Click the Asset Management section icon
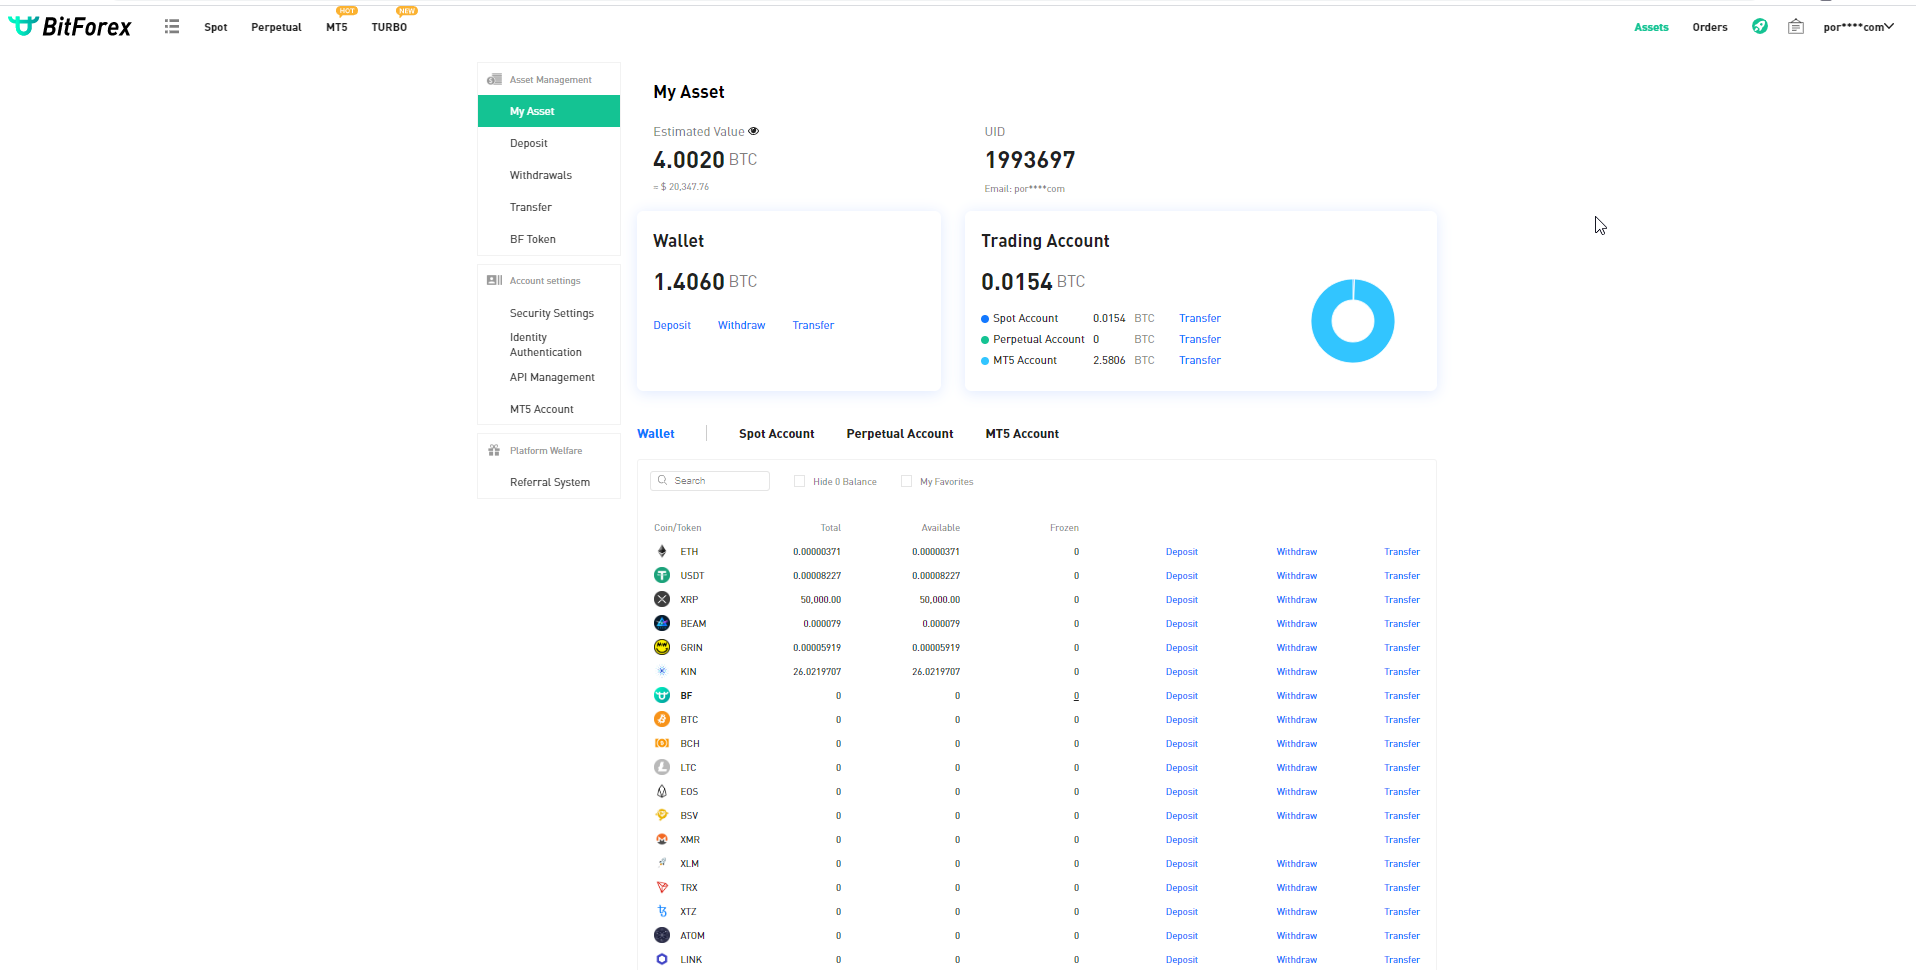1916x970 pixels. point(494,79)
